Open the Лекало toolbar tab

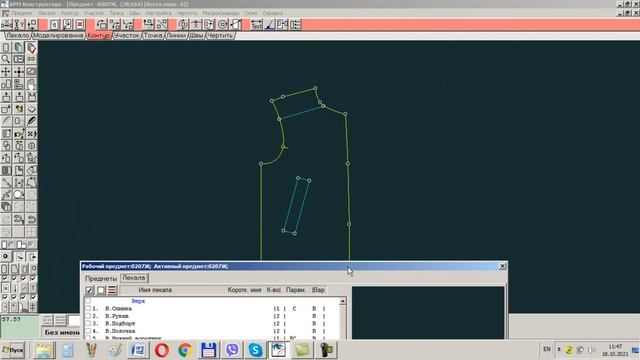17,36
